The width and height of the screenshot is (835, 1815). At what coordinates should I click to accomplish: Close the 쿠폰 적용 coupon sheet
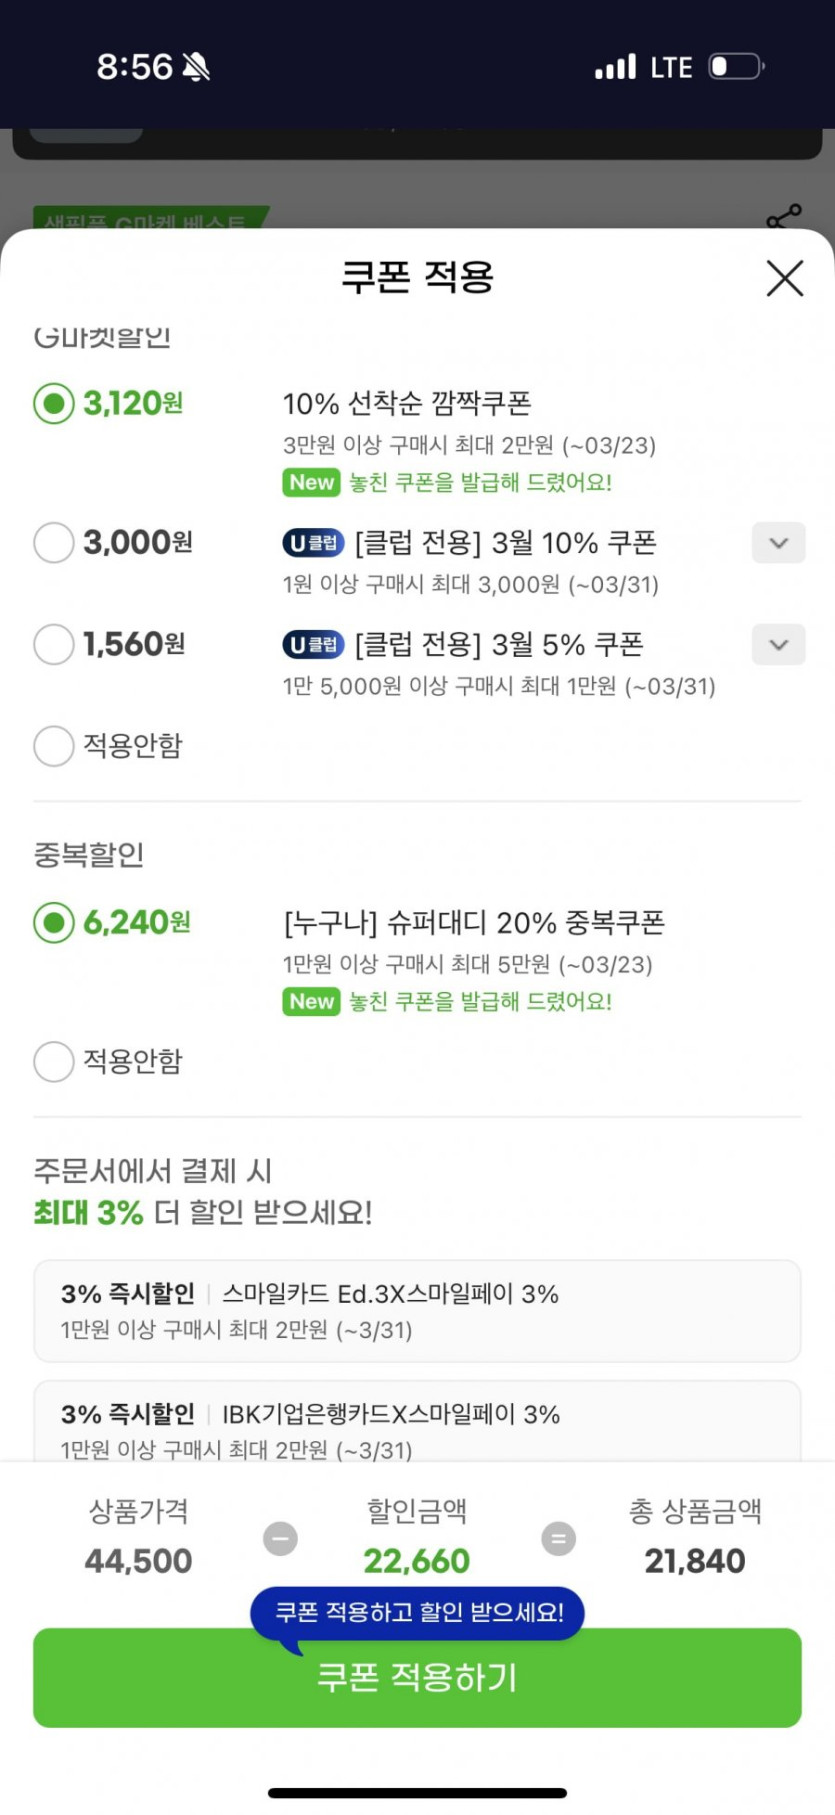coord(785,278)
